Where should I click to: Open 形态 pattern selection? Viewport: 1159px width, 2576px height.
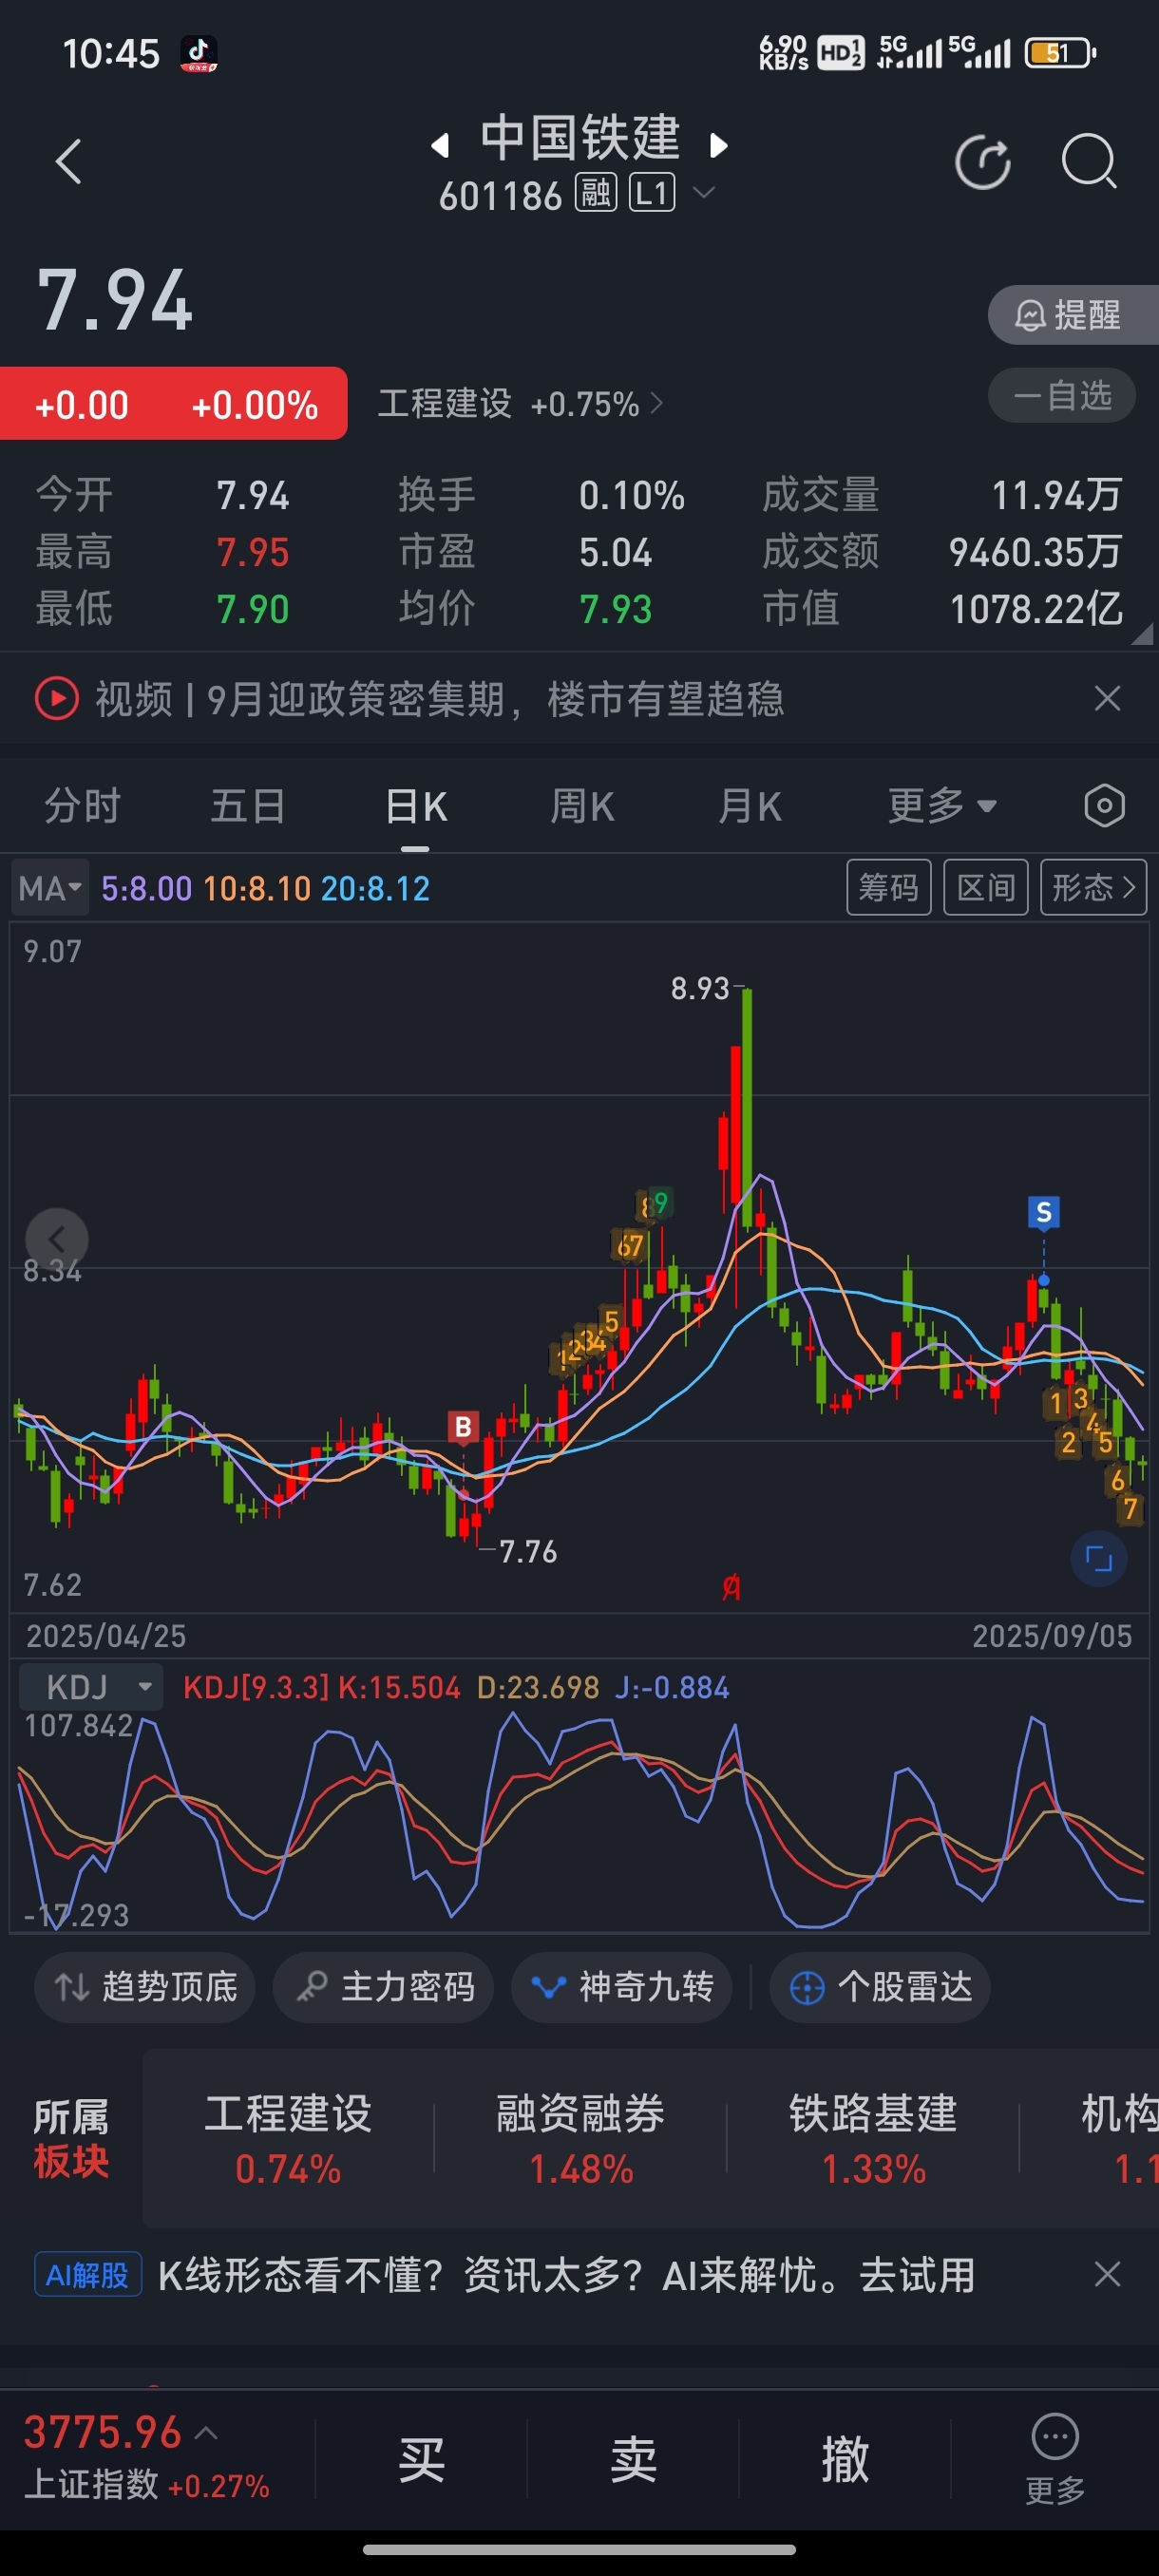[1093, 887]
